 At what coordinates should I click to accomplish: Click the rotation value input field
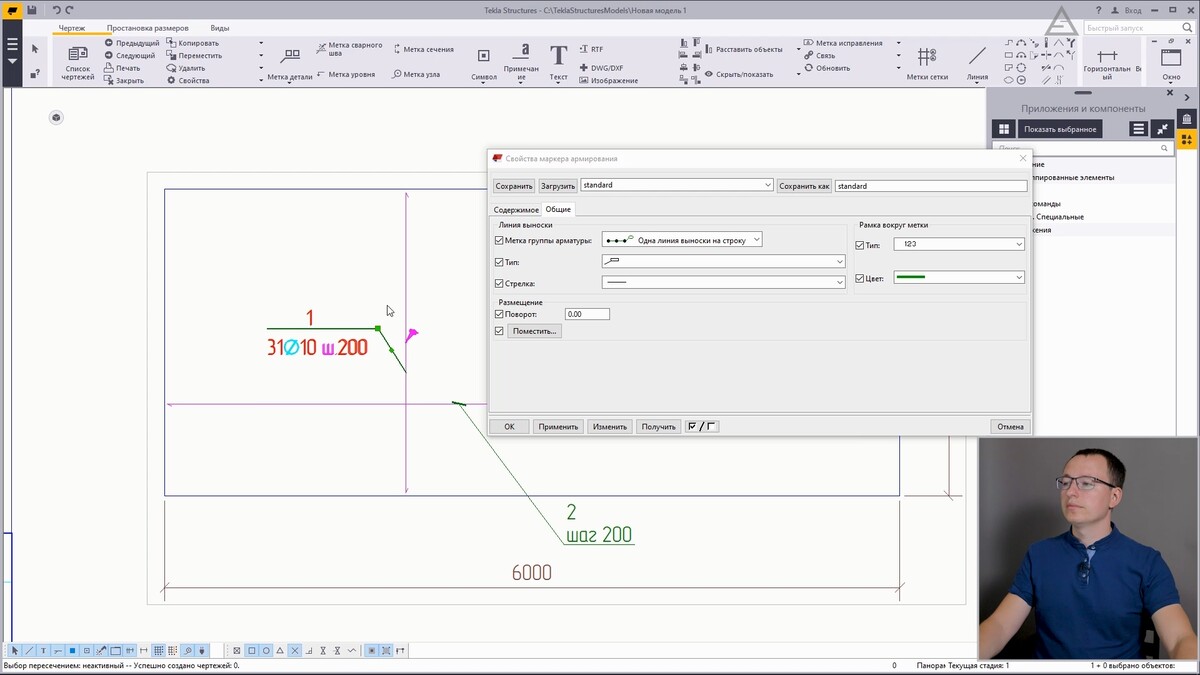587,314
